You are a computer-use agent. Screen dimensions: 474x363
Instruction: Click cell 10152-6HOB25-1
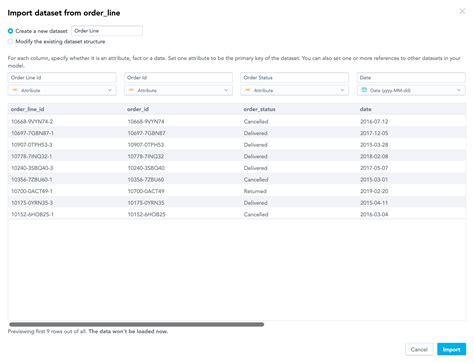32,214
